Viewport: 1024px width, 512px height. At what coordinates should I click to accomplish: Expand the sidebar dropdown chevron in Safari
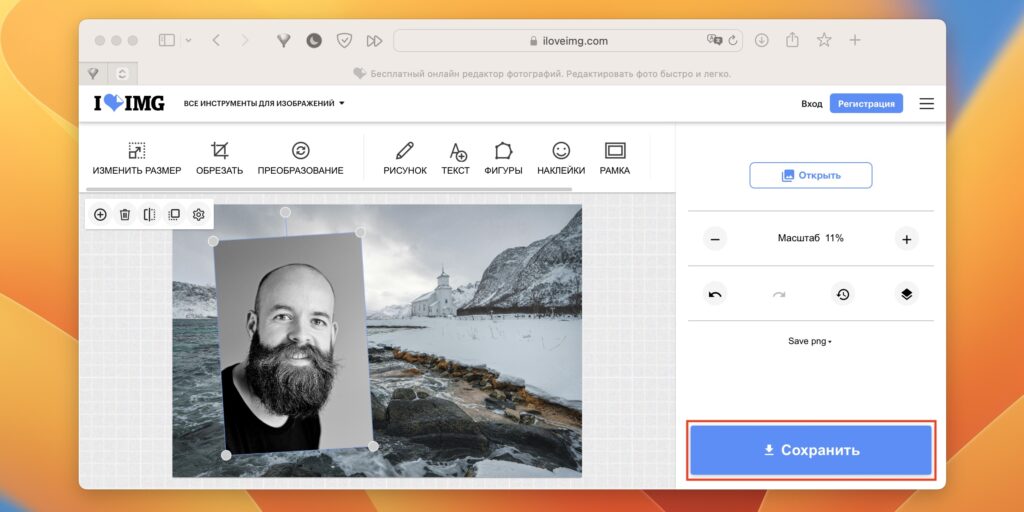click(x=188, y=40)
